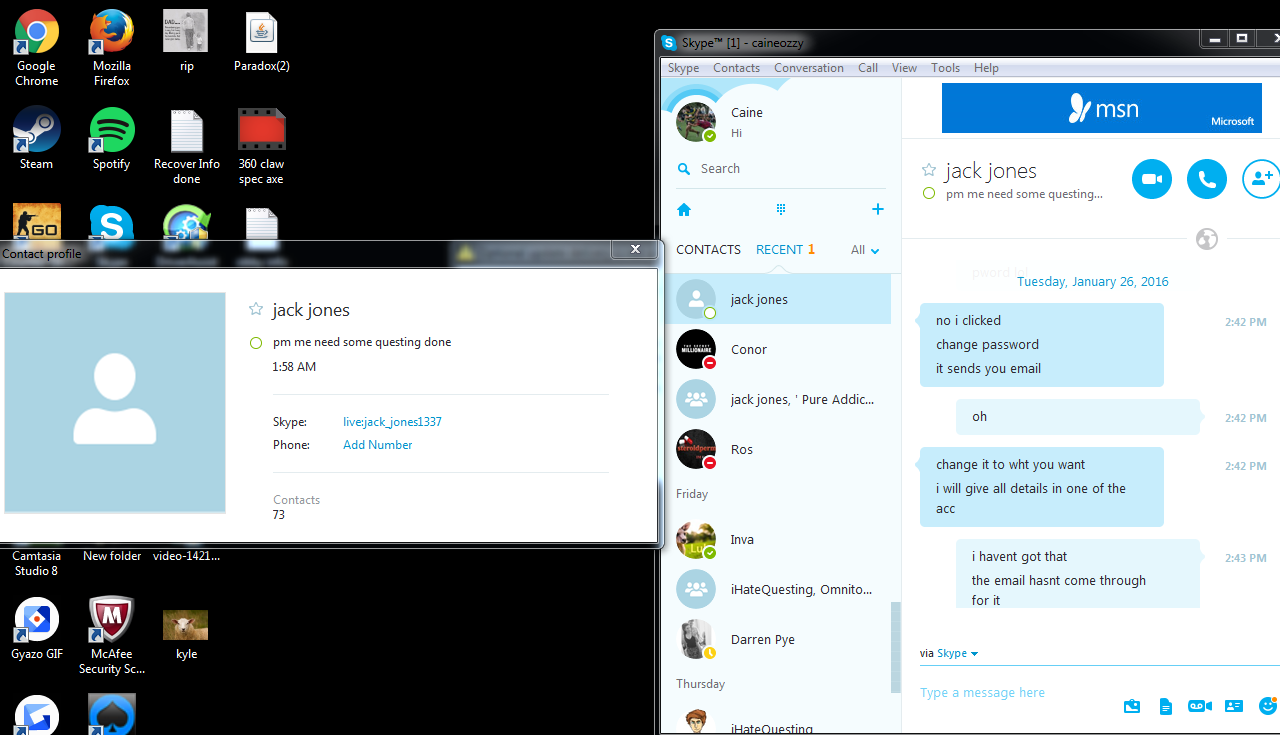Open Spotify desktop shortcut
The height and width of the screenshot is (735, 1280).
(112, 138)
